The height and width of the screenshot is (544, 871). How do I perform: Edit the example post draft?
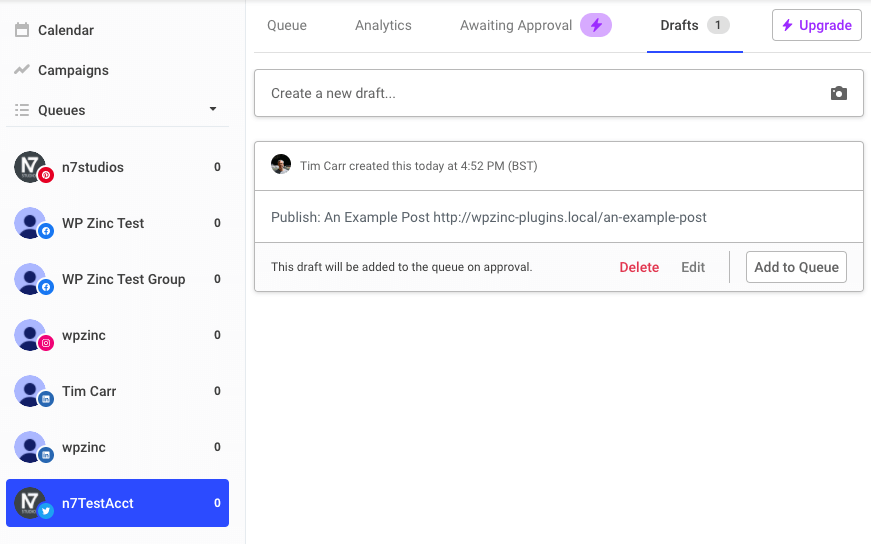693,267
